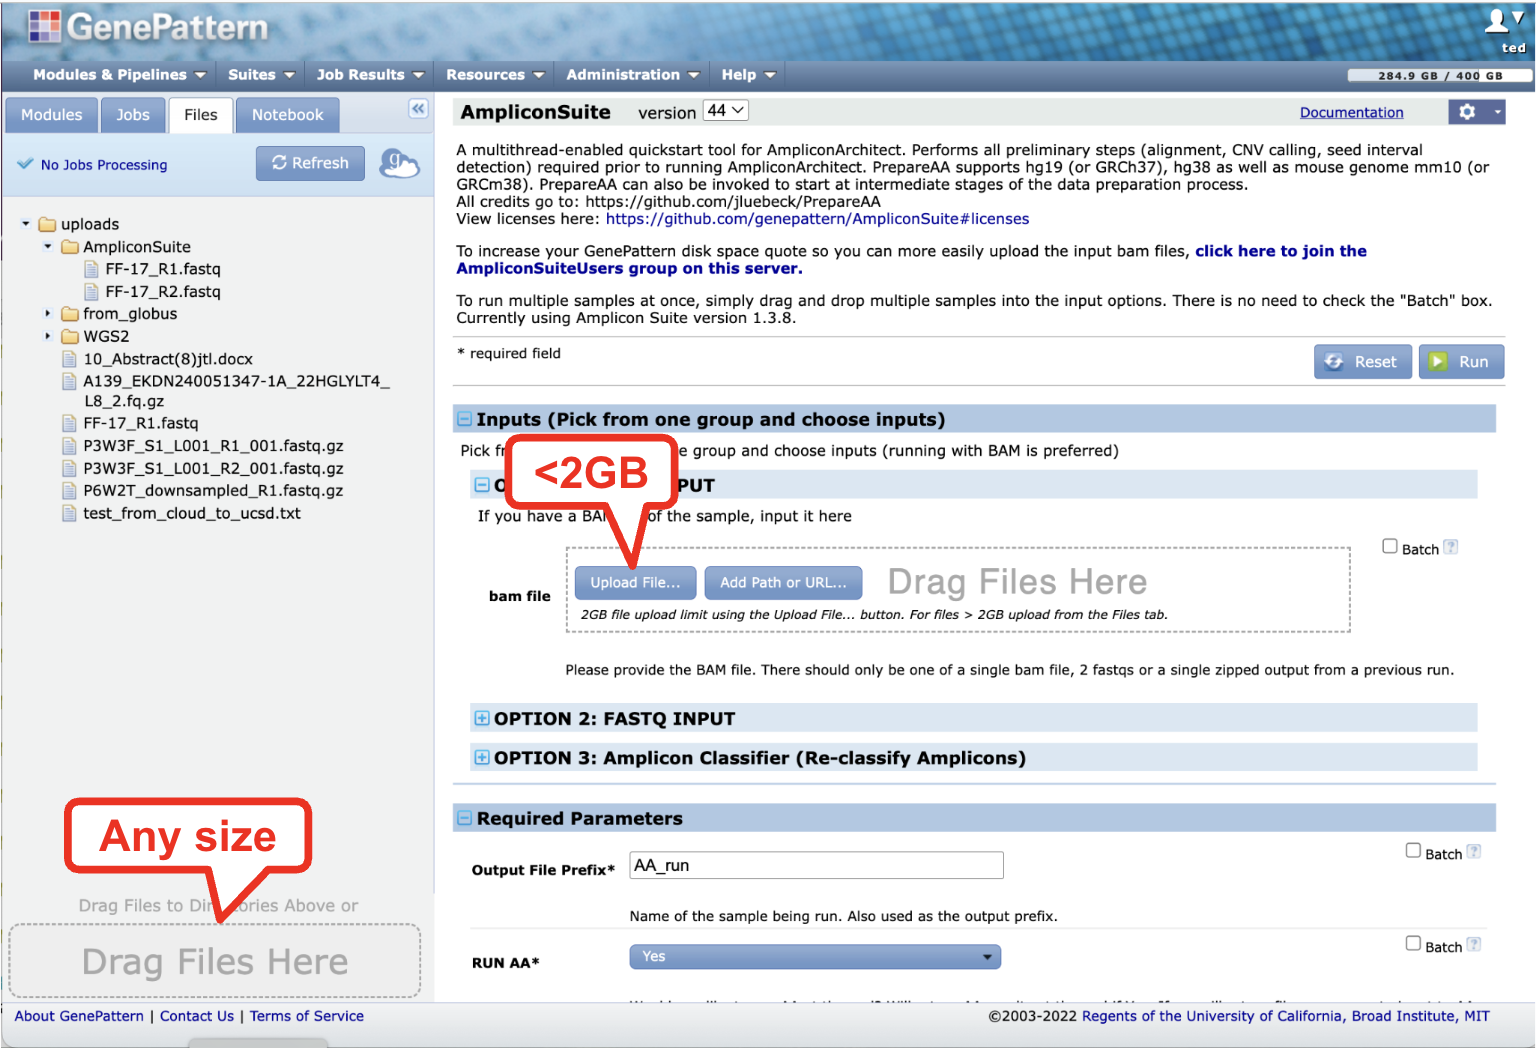Viewport: 1536px width, 1048px height.
Task: Open the RUN AA Yes dropdown
Action: point(815,957)
